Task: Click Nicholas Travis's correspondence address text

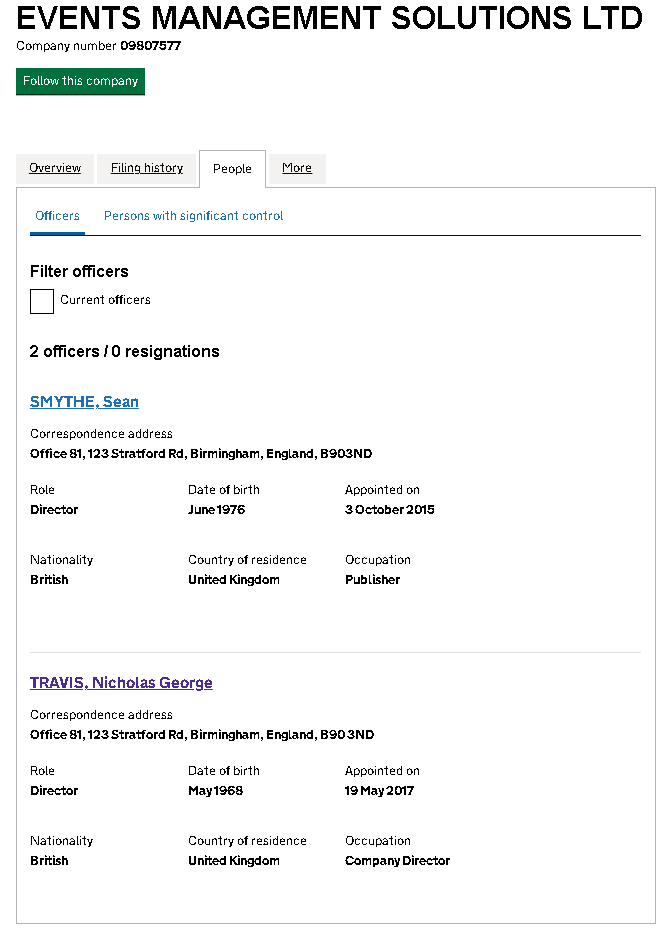Action: tap(202, 735)
